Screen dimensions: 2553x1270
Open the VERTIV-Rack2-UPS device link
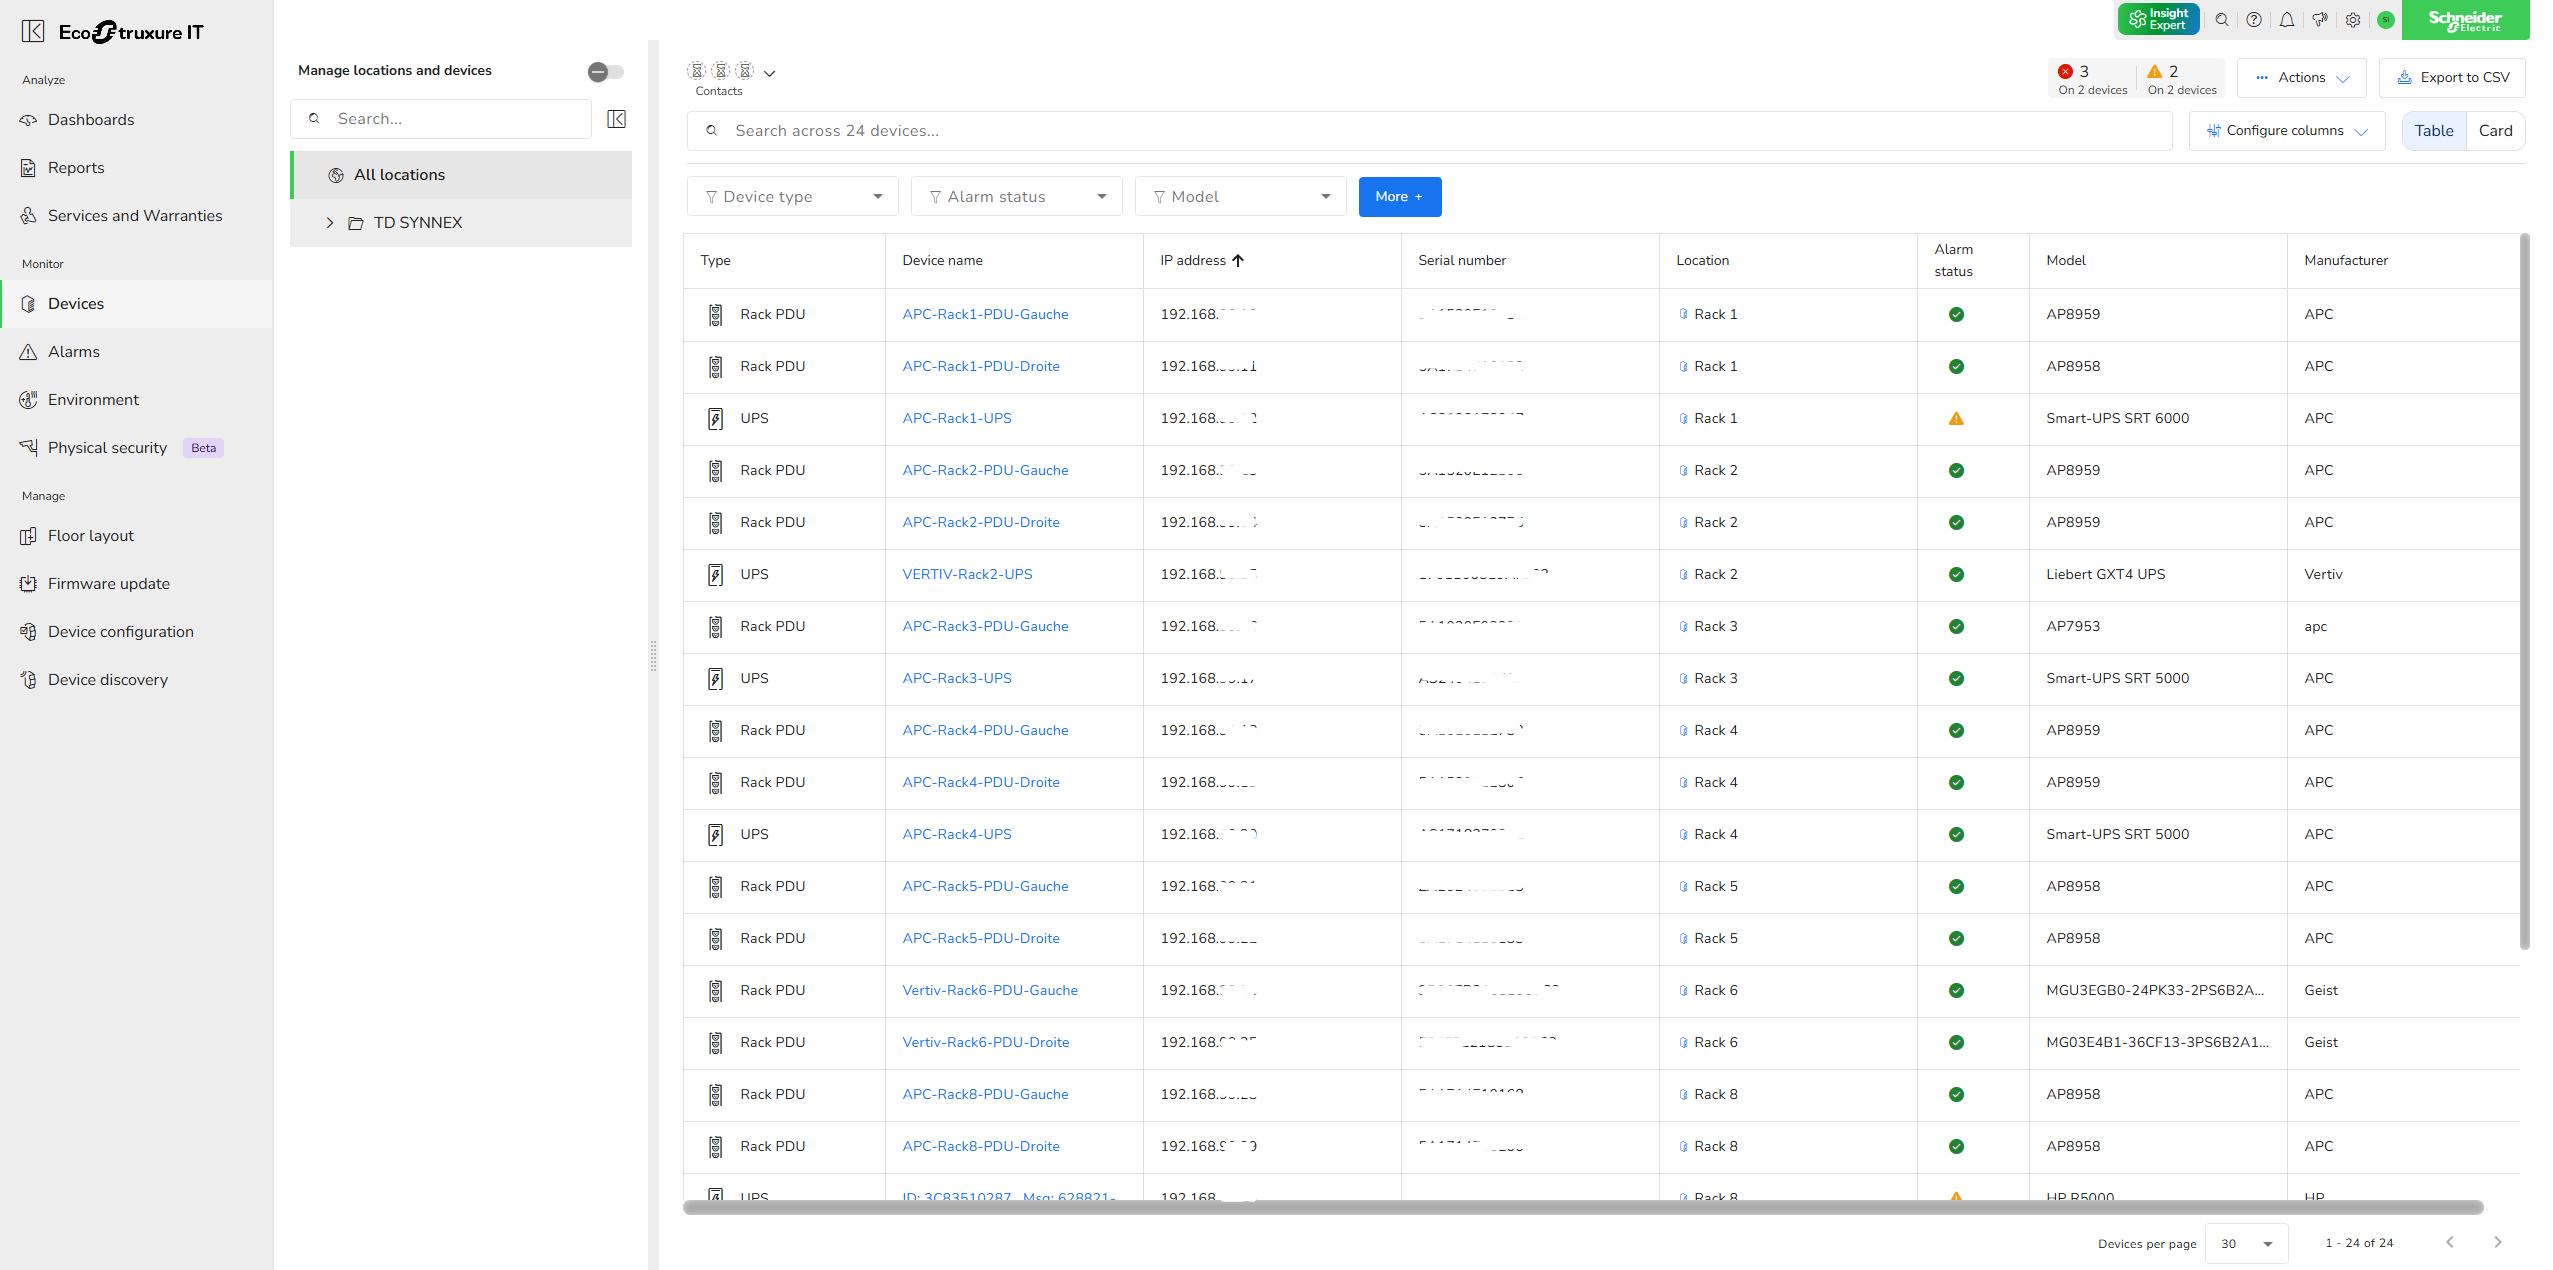tap(967, 575)
